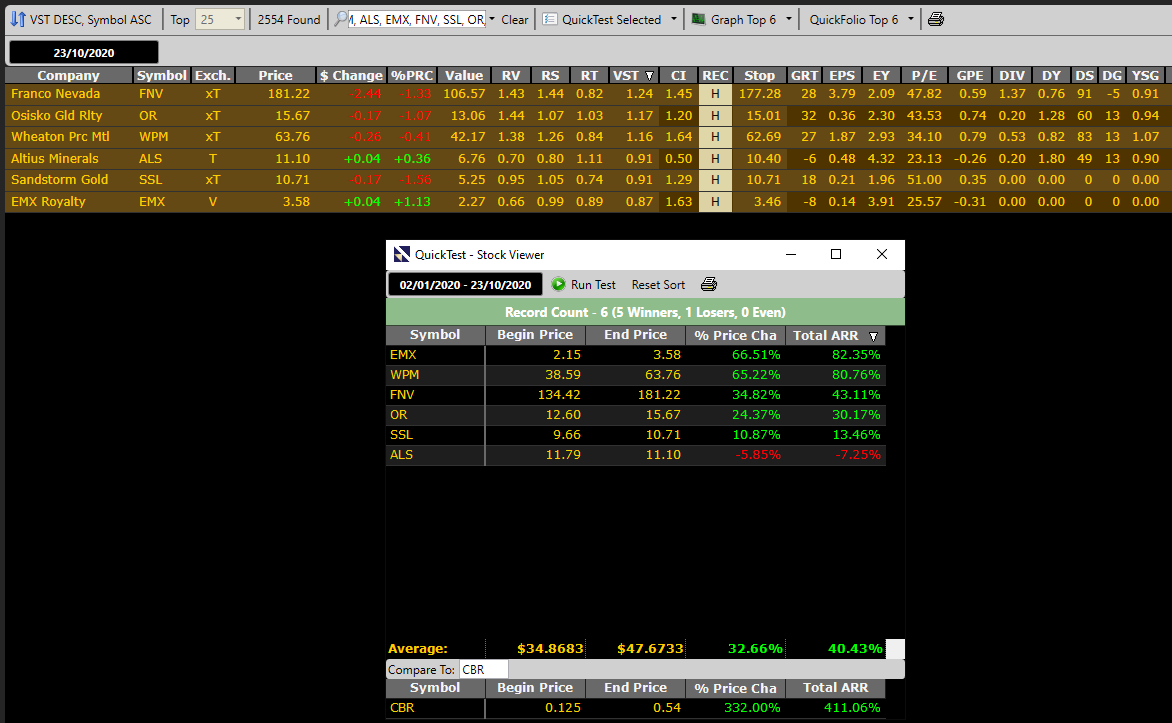Screen dimensions: 1172x723
Task: Click the Record Count summary bar
Action: pos(645,313)
